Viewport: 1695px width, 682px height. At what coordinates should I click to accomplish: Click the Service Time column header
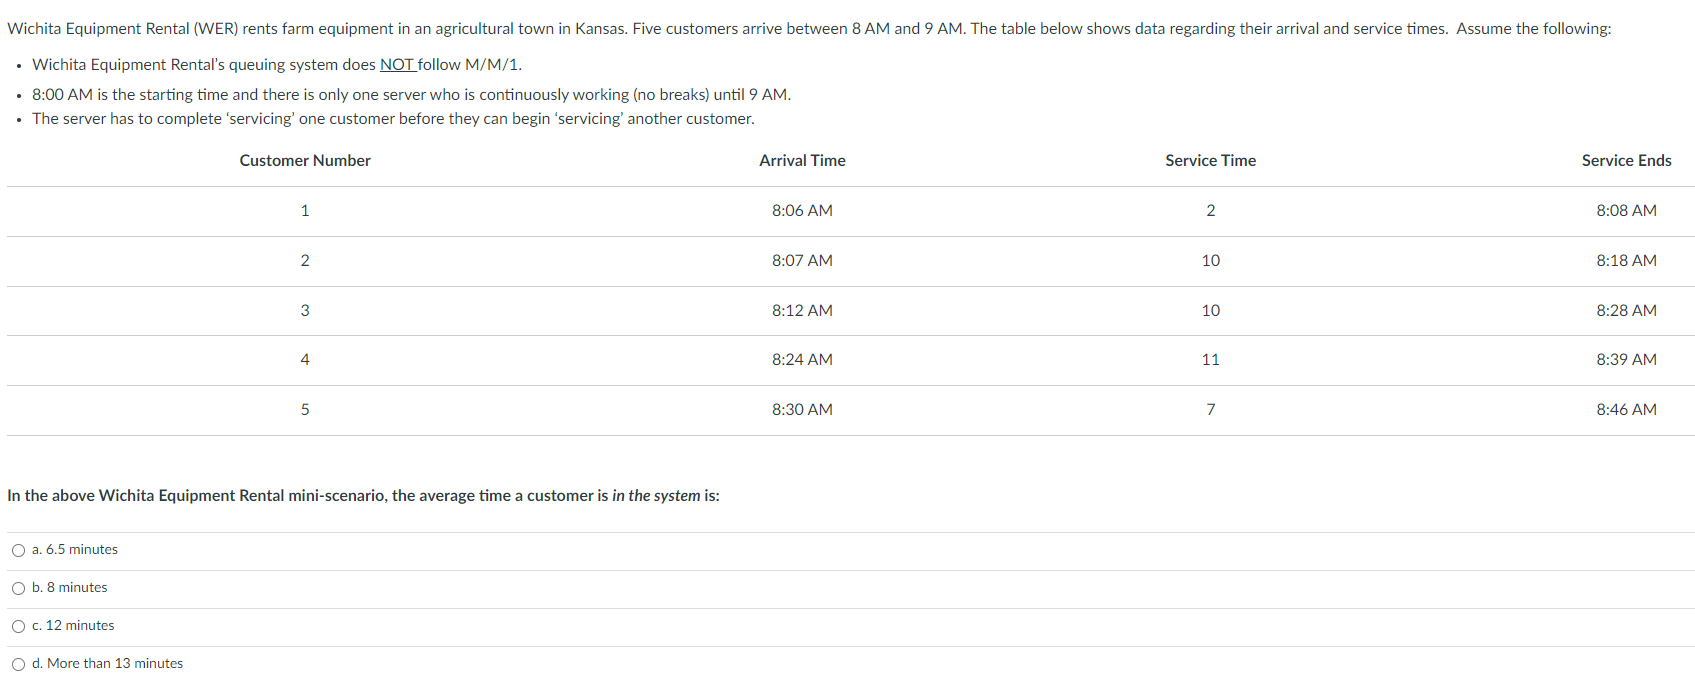[x=1210, y=161]
